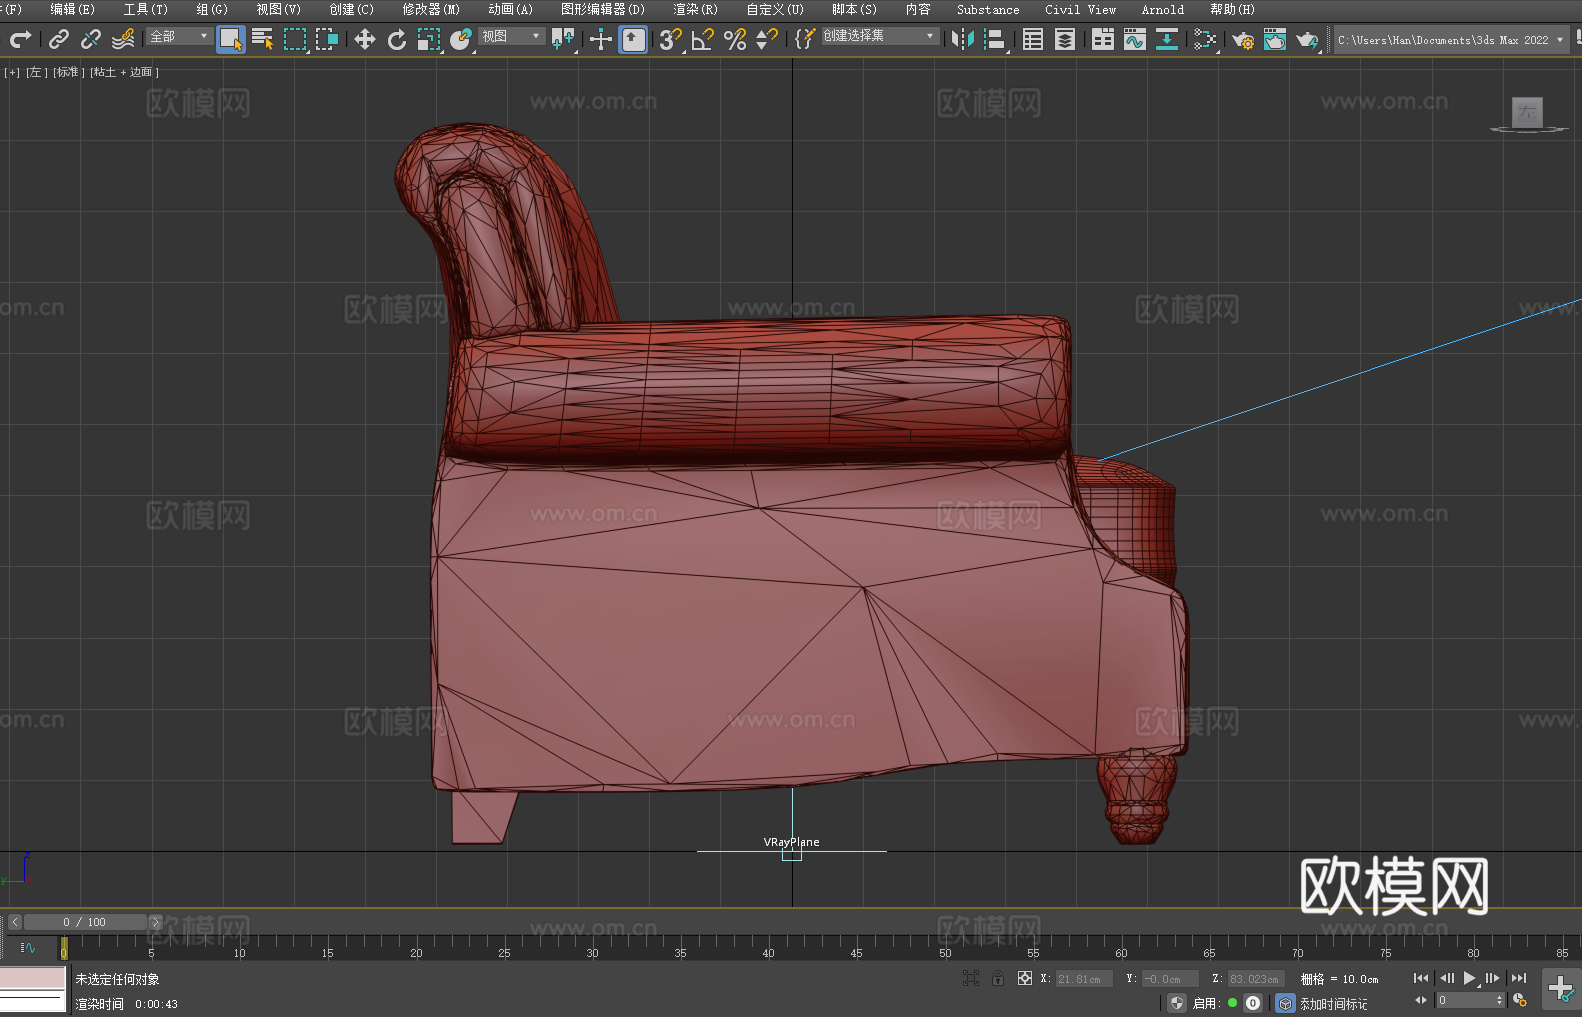This screenshot has height=1017, width=1582.
Task: Open the Arnold menu
Action: click(1163, 9)
